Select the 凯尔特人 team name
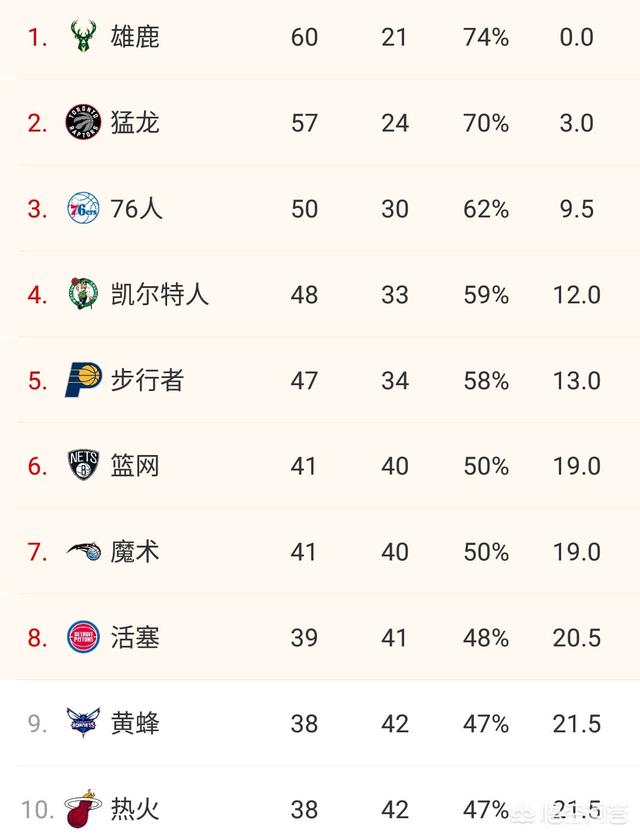 pyautogui.click(x=159, y=294)
